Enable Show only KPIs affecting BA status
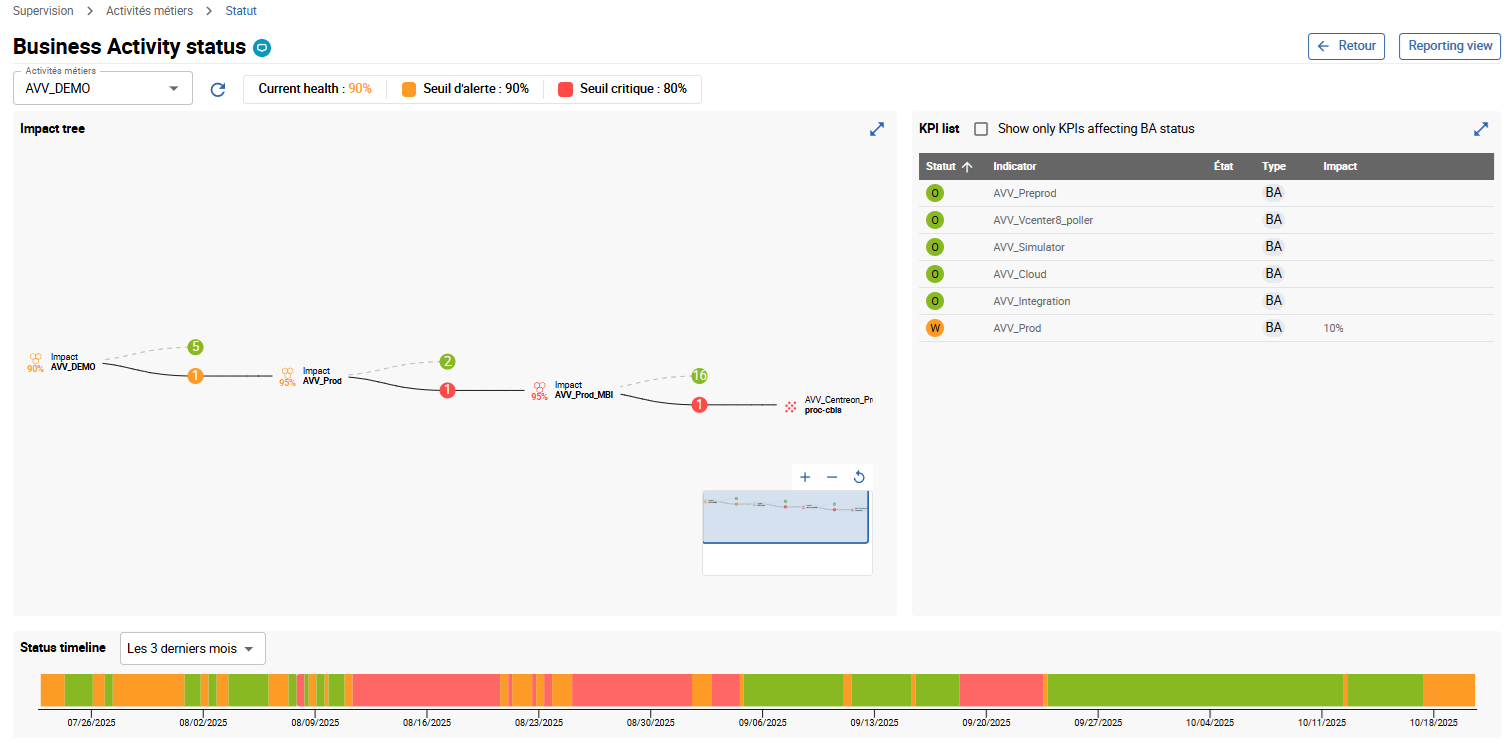1504x754 pixels. [981, 129]
